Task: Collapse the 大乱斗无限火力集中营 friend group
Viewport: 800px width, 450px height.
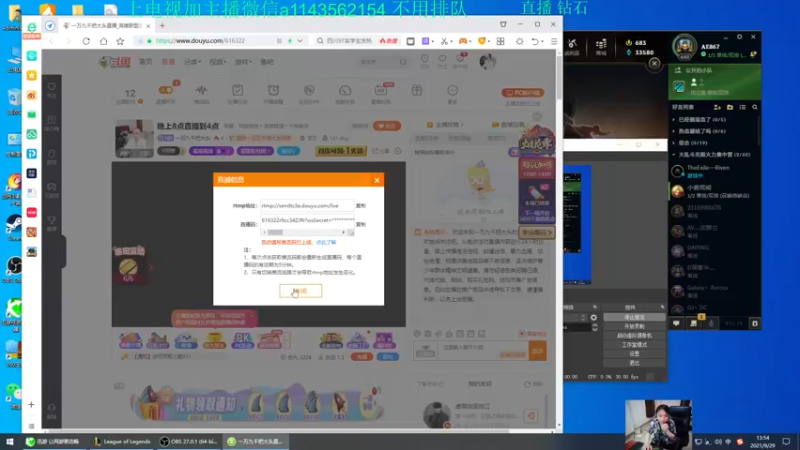Action: (x=710, y=155)
